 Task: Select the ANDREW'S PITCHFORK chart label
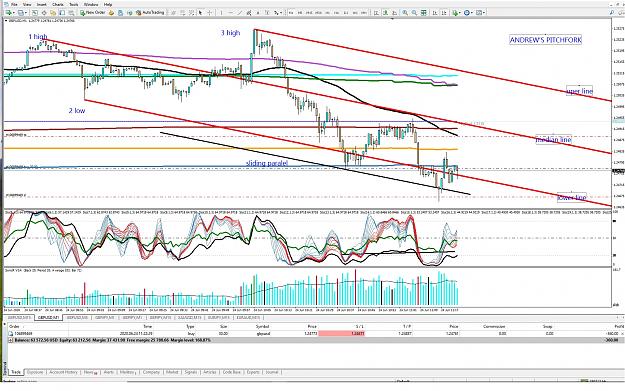tap(546, 40)
